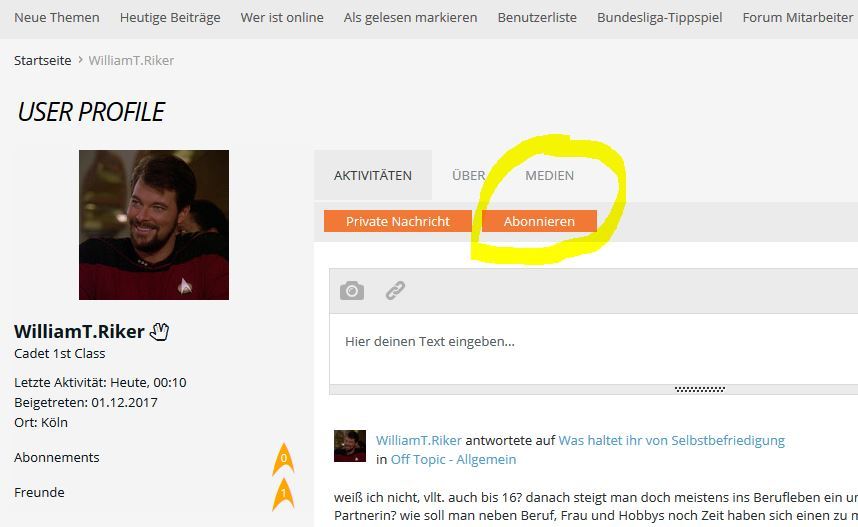Image resolution: width=858 pixels, height=527 pixels.
Task: Click the Freunde label in sidebar
Action: pos(39,493)
